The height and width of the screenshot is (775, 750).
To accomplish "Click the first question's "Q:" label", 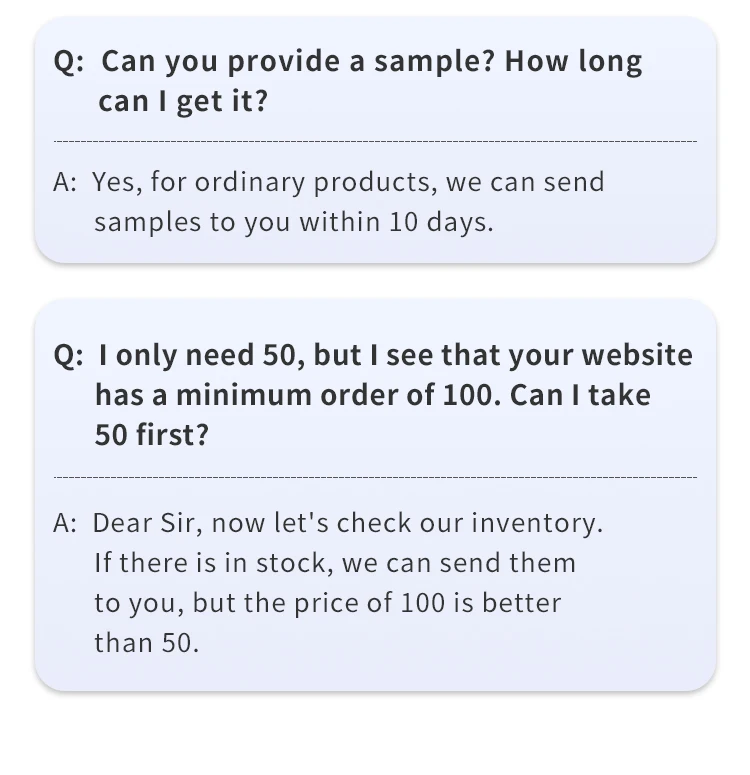I will pos(69,62).
